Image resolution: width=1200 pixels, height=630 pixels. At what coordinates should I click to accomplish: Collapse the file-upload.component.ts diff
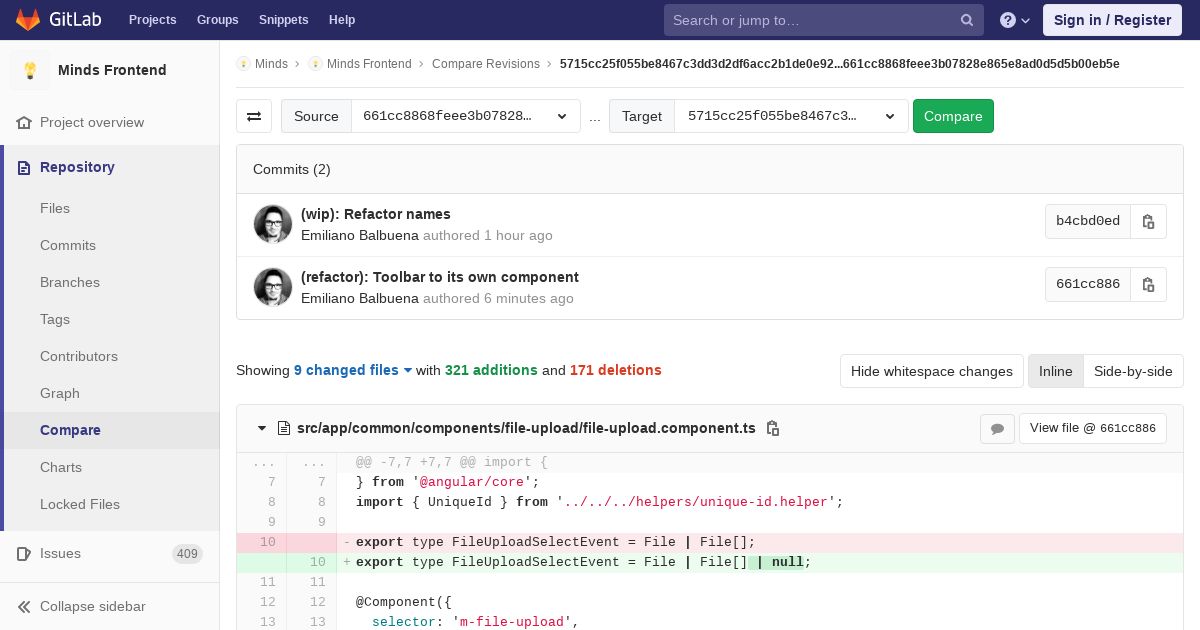click(262, 428)
